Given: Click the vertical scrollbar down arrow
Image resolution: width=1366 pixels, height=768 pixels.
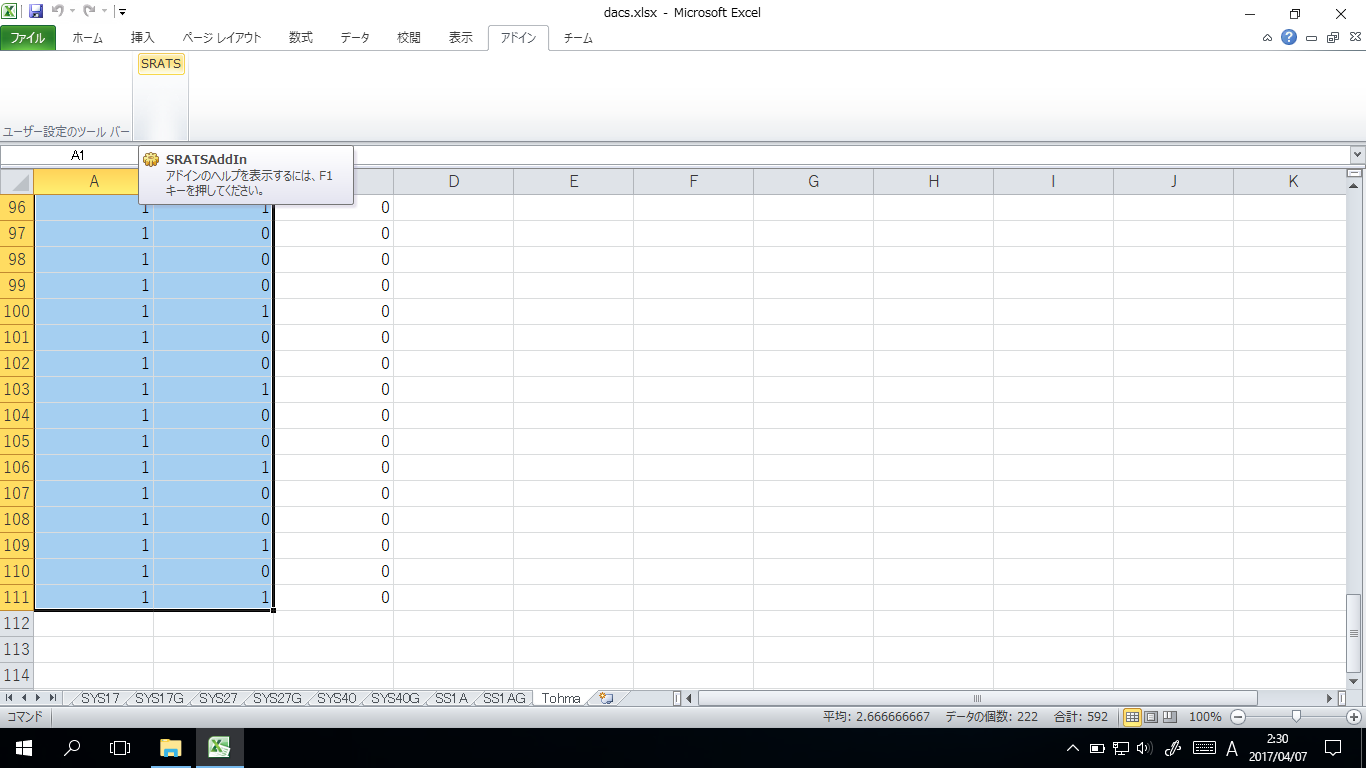Looking at the screenshot, I should pyautogui.click(x=1355, y=681).
